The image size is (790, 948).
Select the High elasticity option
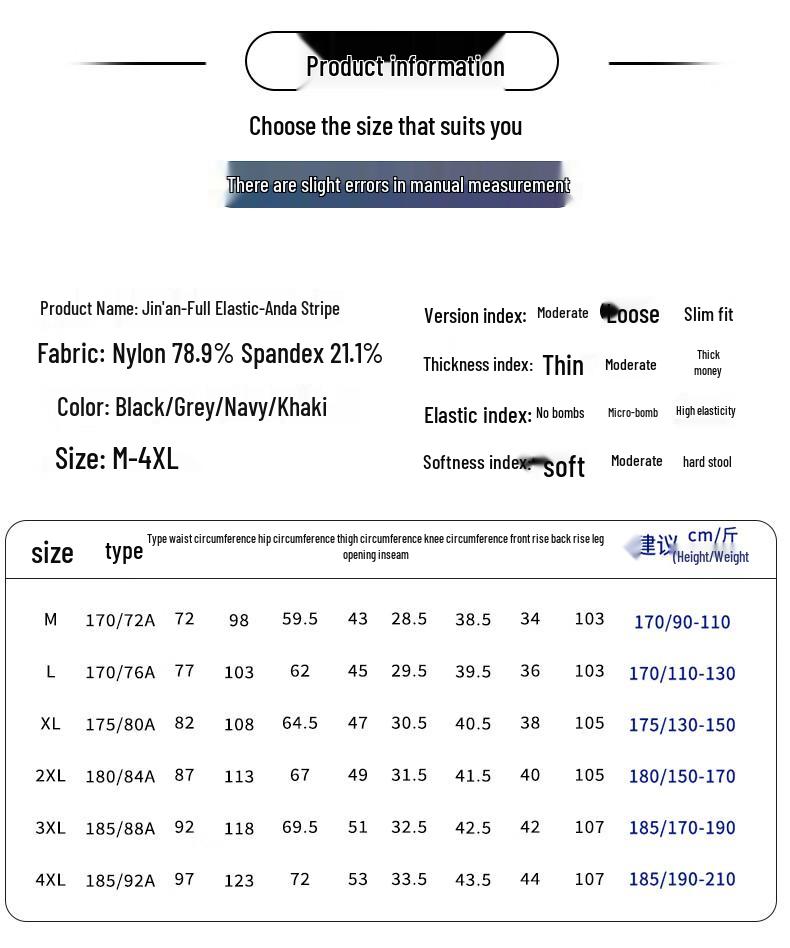click(x=705, y=411)
